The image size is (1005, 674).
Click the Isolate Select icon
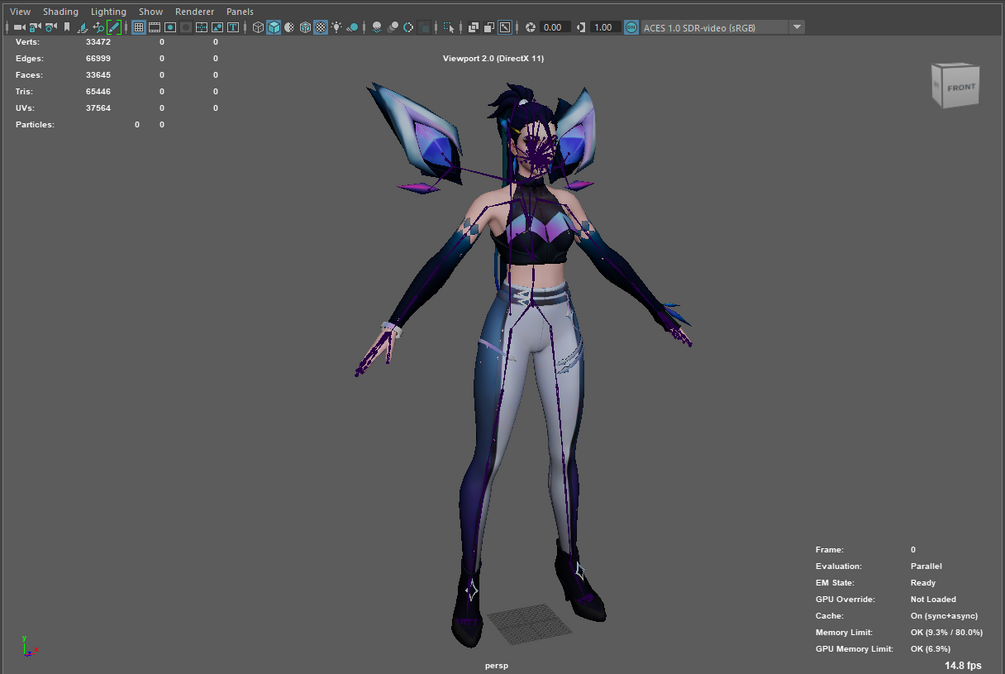[449, 27]
